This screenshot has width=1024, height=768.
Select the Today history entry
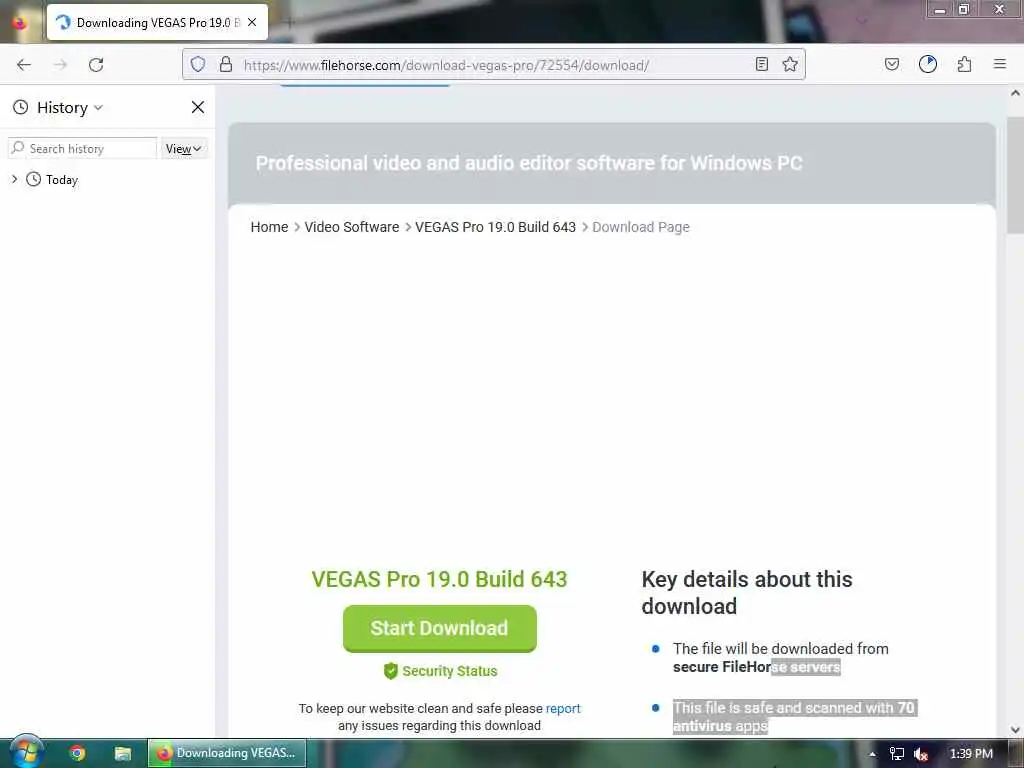click(62, 180)
